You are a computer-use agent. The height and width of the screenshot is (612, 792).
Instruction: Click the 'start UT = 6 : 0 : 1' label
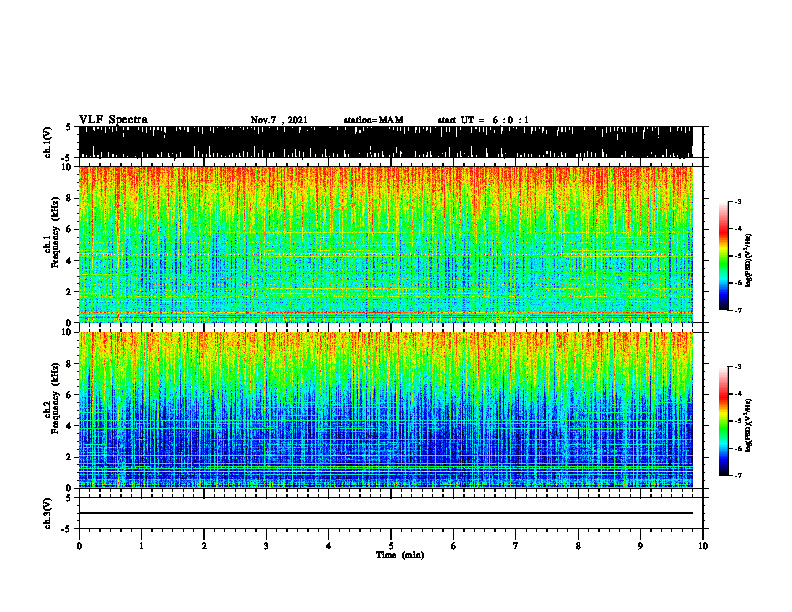[x=483, y=120]
